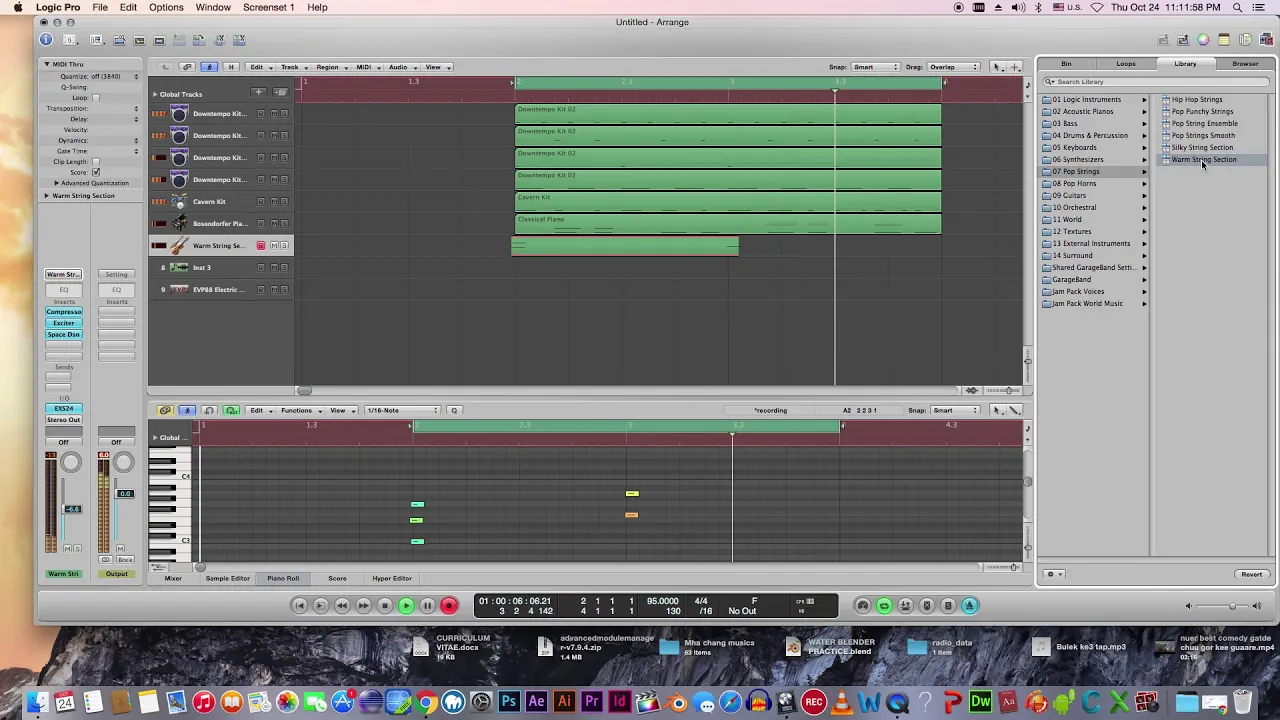This screenshot has height=720, width=1280.
Task: Switch to the Browser tab
Action: 1245,64
